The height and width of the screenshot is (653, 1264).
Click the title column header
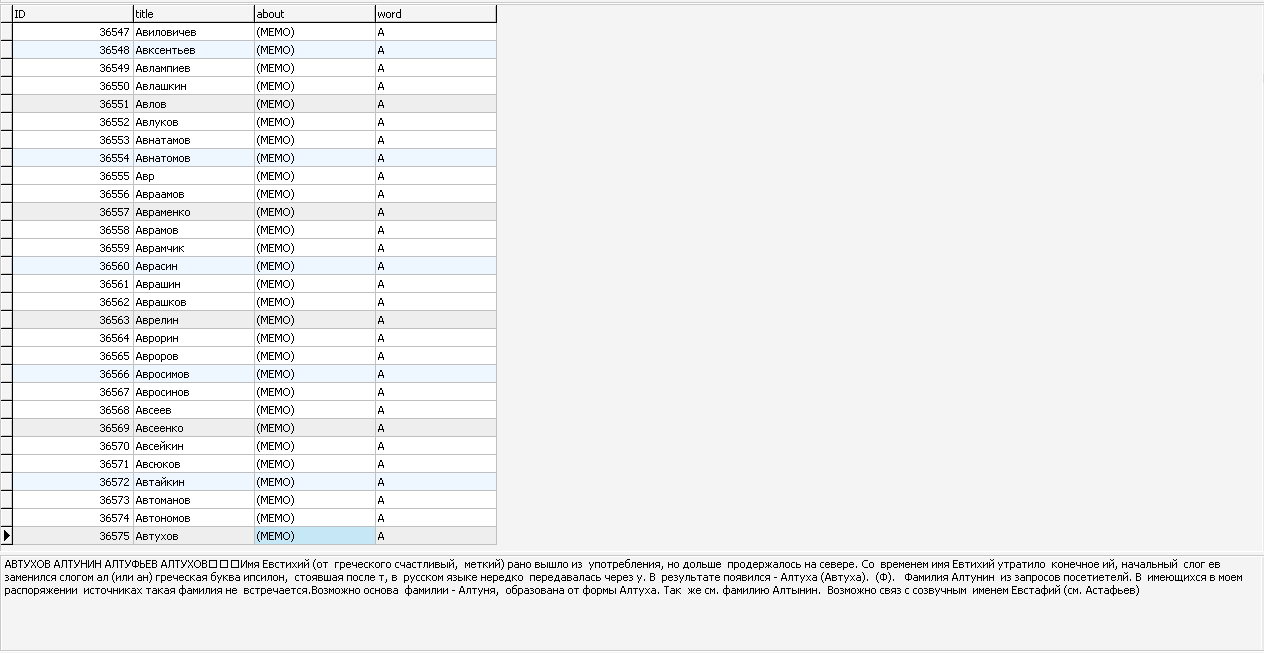193,14
